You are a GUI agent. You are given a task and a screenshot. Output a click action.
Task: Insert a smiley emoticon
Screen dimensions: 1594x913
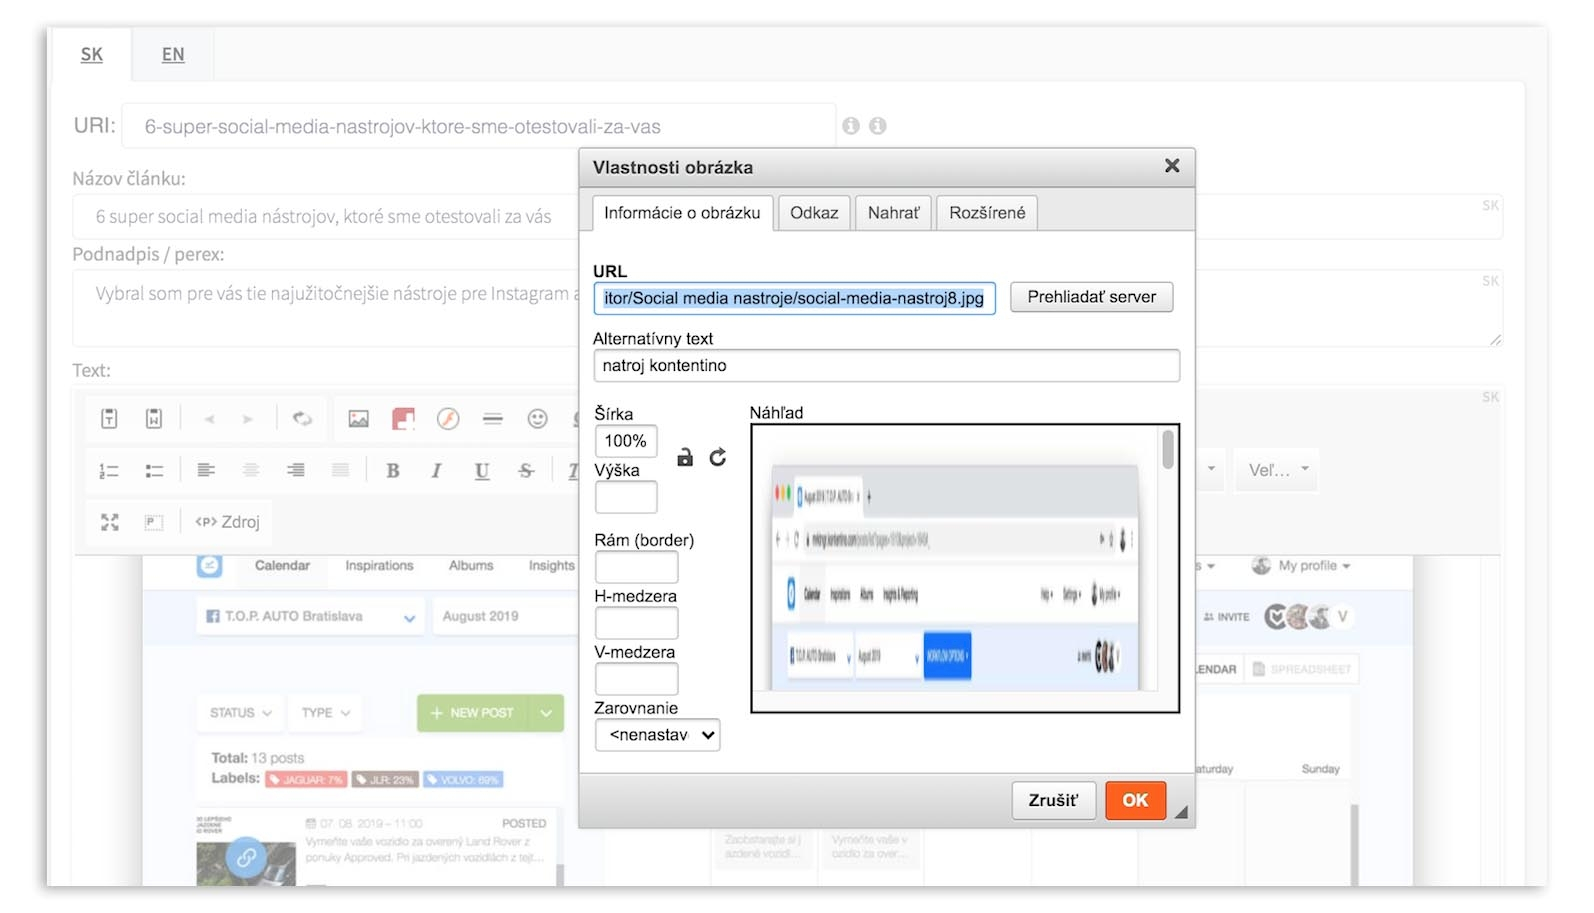click(x=538, y=419)
